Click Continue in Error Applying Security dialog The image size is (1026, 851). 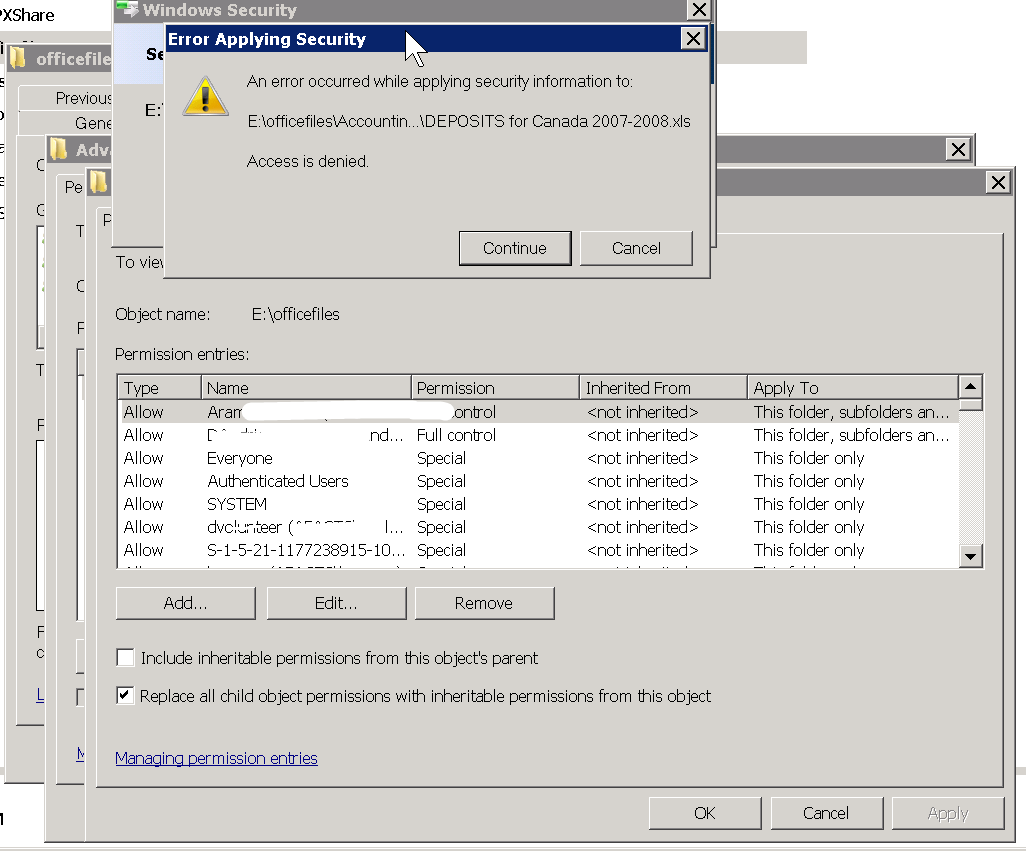pos(515,249)
